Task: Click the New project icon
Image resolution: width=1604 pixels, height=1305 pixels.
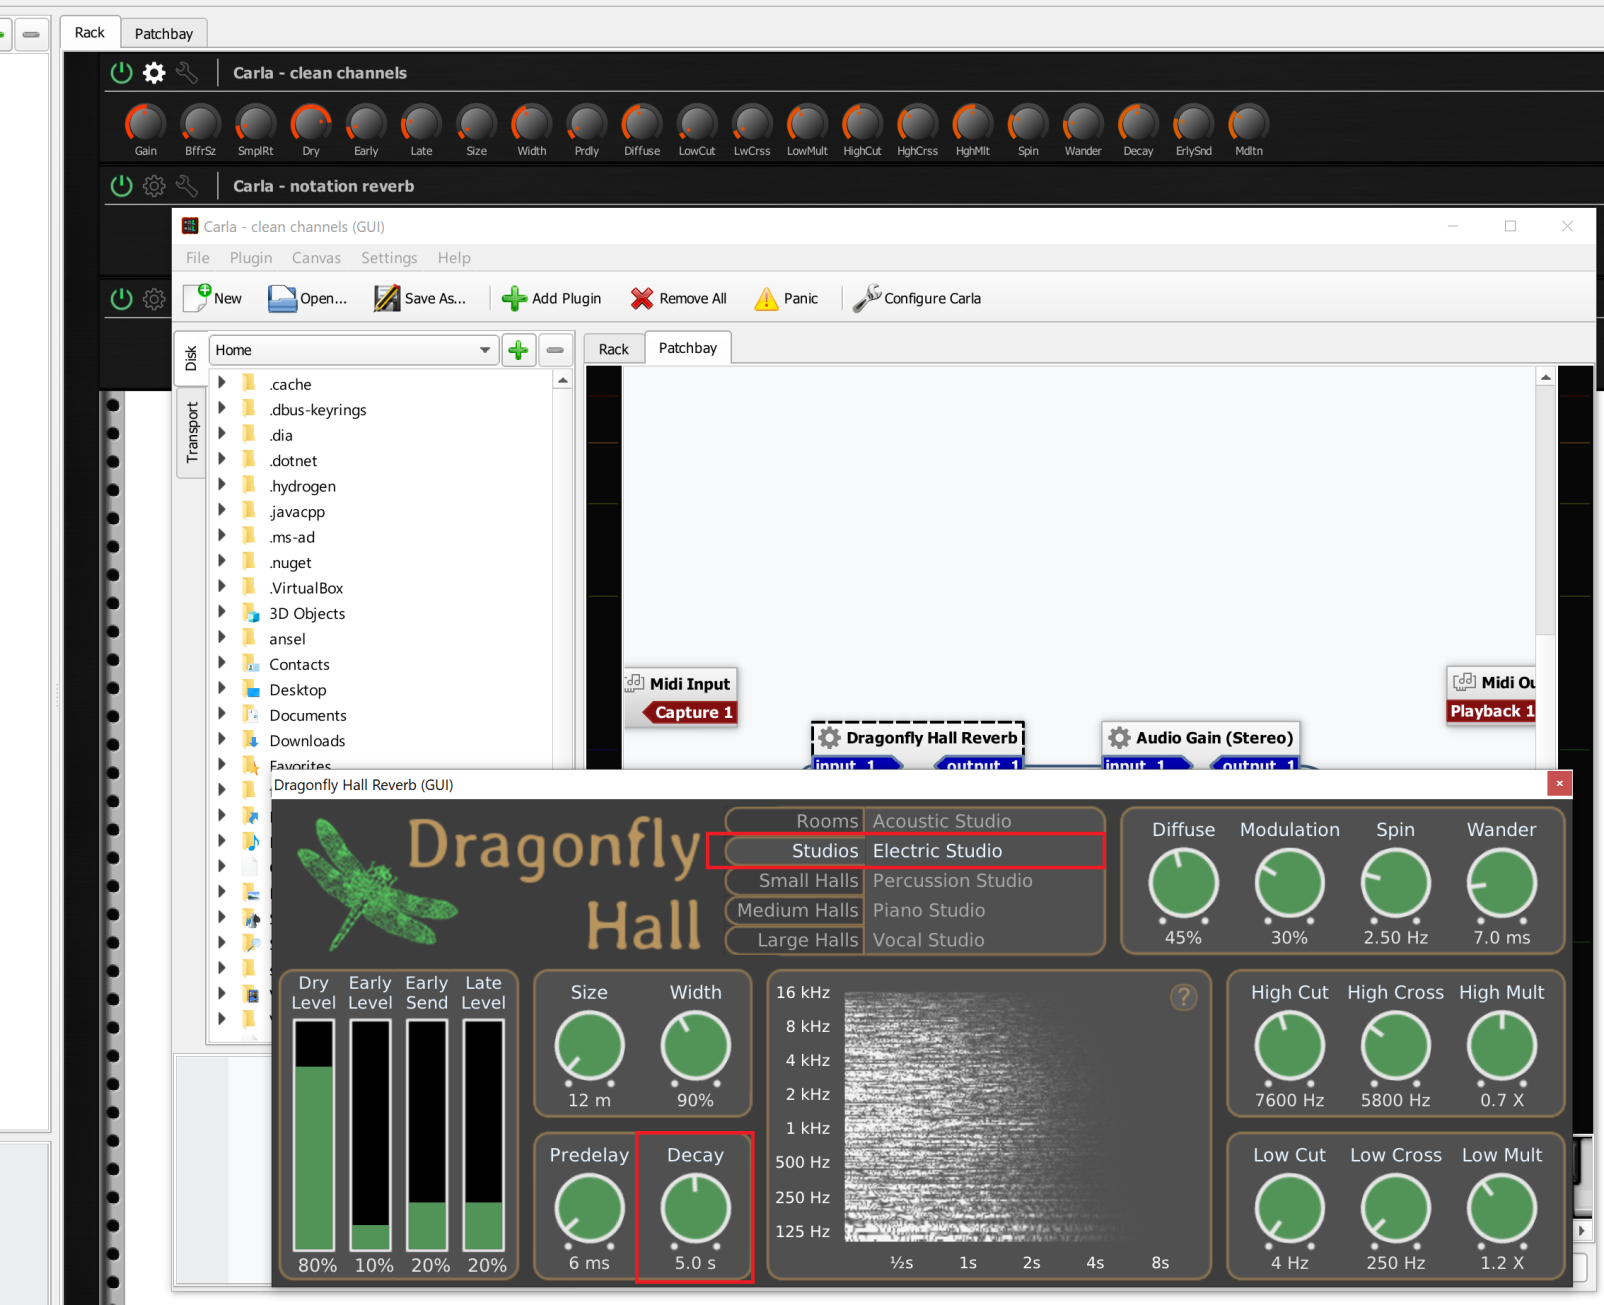Action: (x=198, y=298)
